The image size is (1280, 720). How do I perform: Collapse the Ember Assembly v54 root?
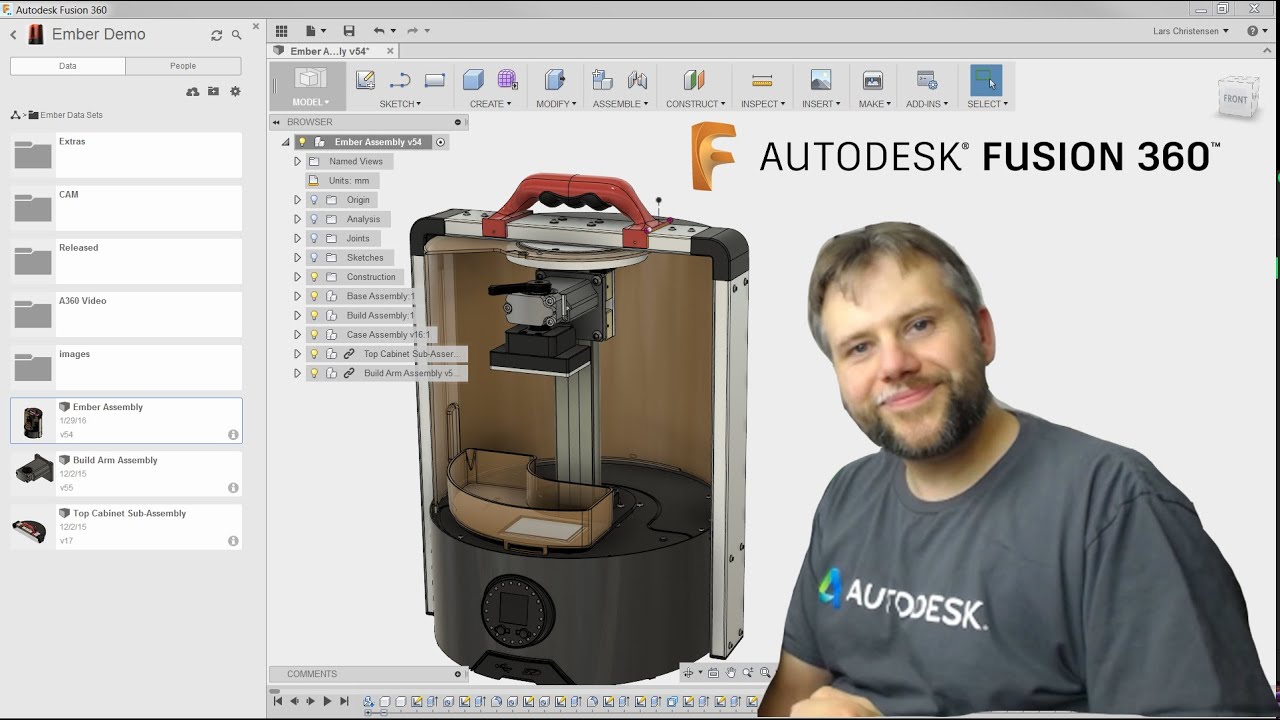pyautogui.click(x=285, y=142)
